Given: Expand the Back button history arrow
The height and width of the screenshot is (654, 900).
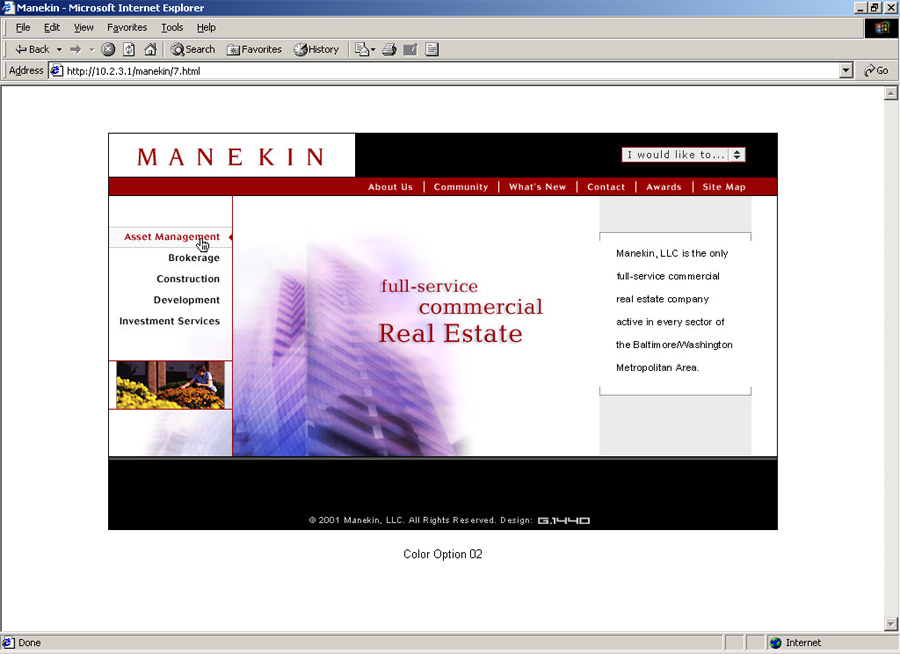Looking at the screenshot, I should 59,49.
